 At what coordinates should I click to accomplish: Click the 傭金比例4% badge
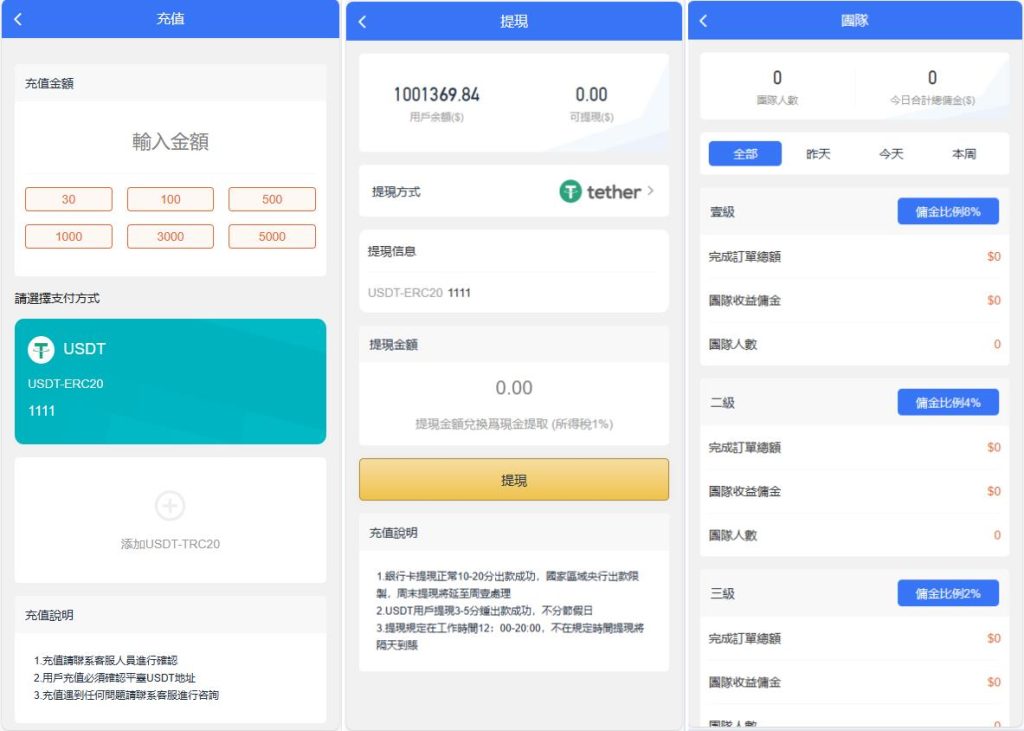(x=947, y=403)
